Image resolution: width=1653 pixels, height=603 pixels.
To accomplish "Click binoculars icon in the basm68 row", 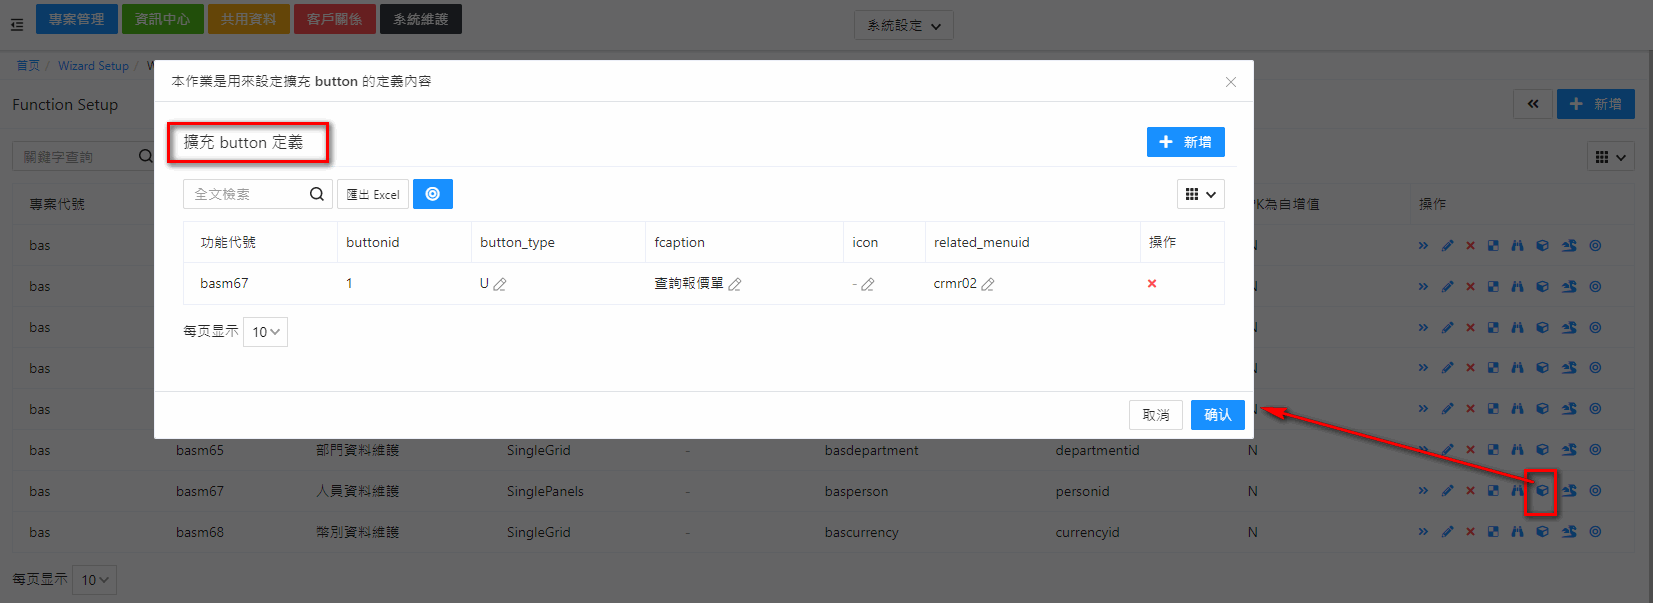I will pos(1517,532).
